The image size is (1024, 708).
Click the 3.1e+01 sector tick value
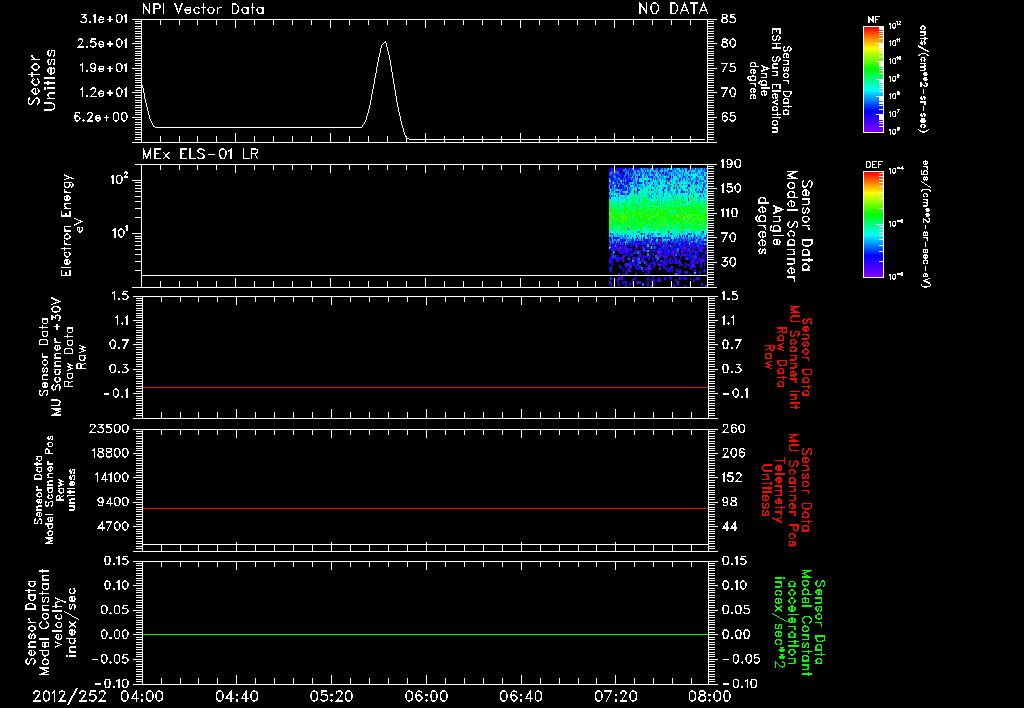click(104, 18)
